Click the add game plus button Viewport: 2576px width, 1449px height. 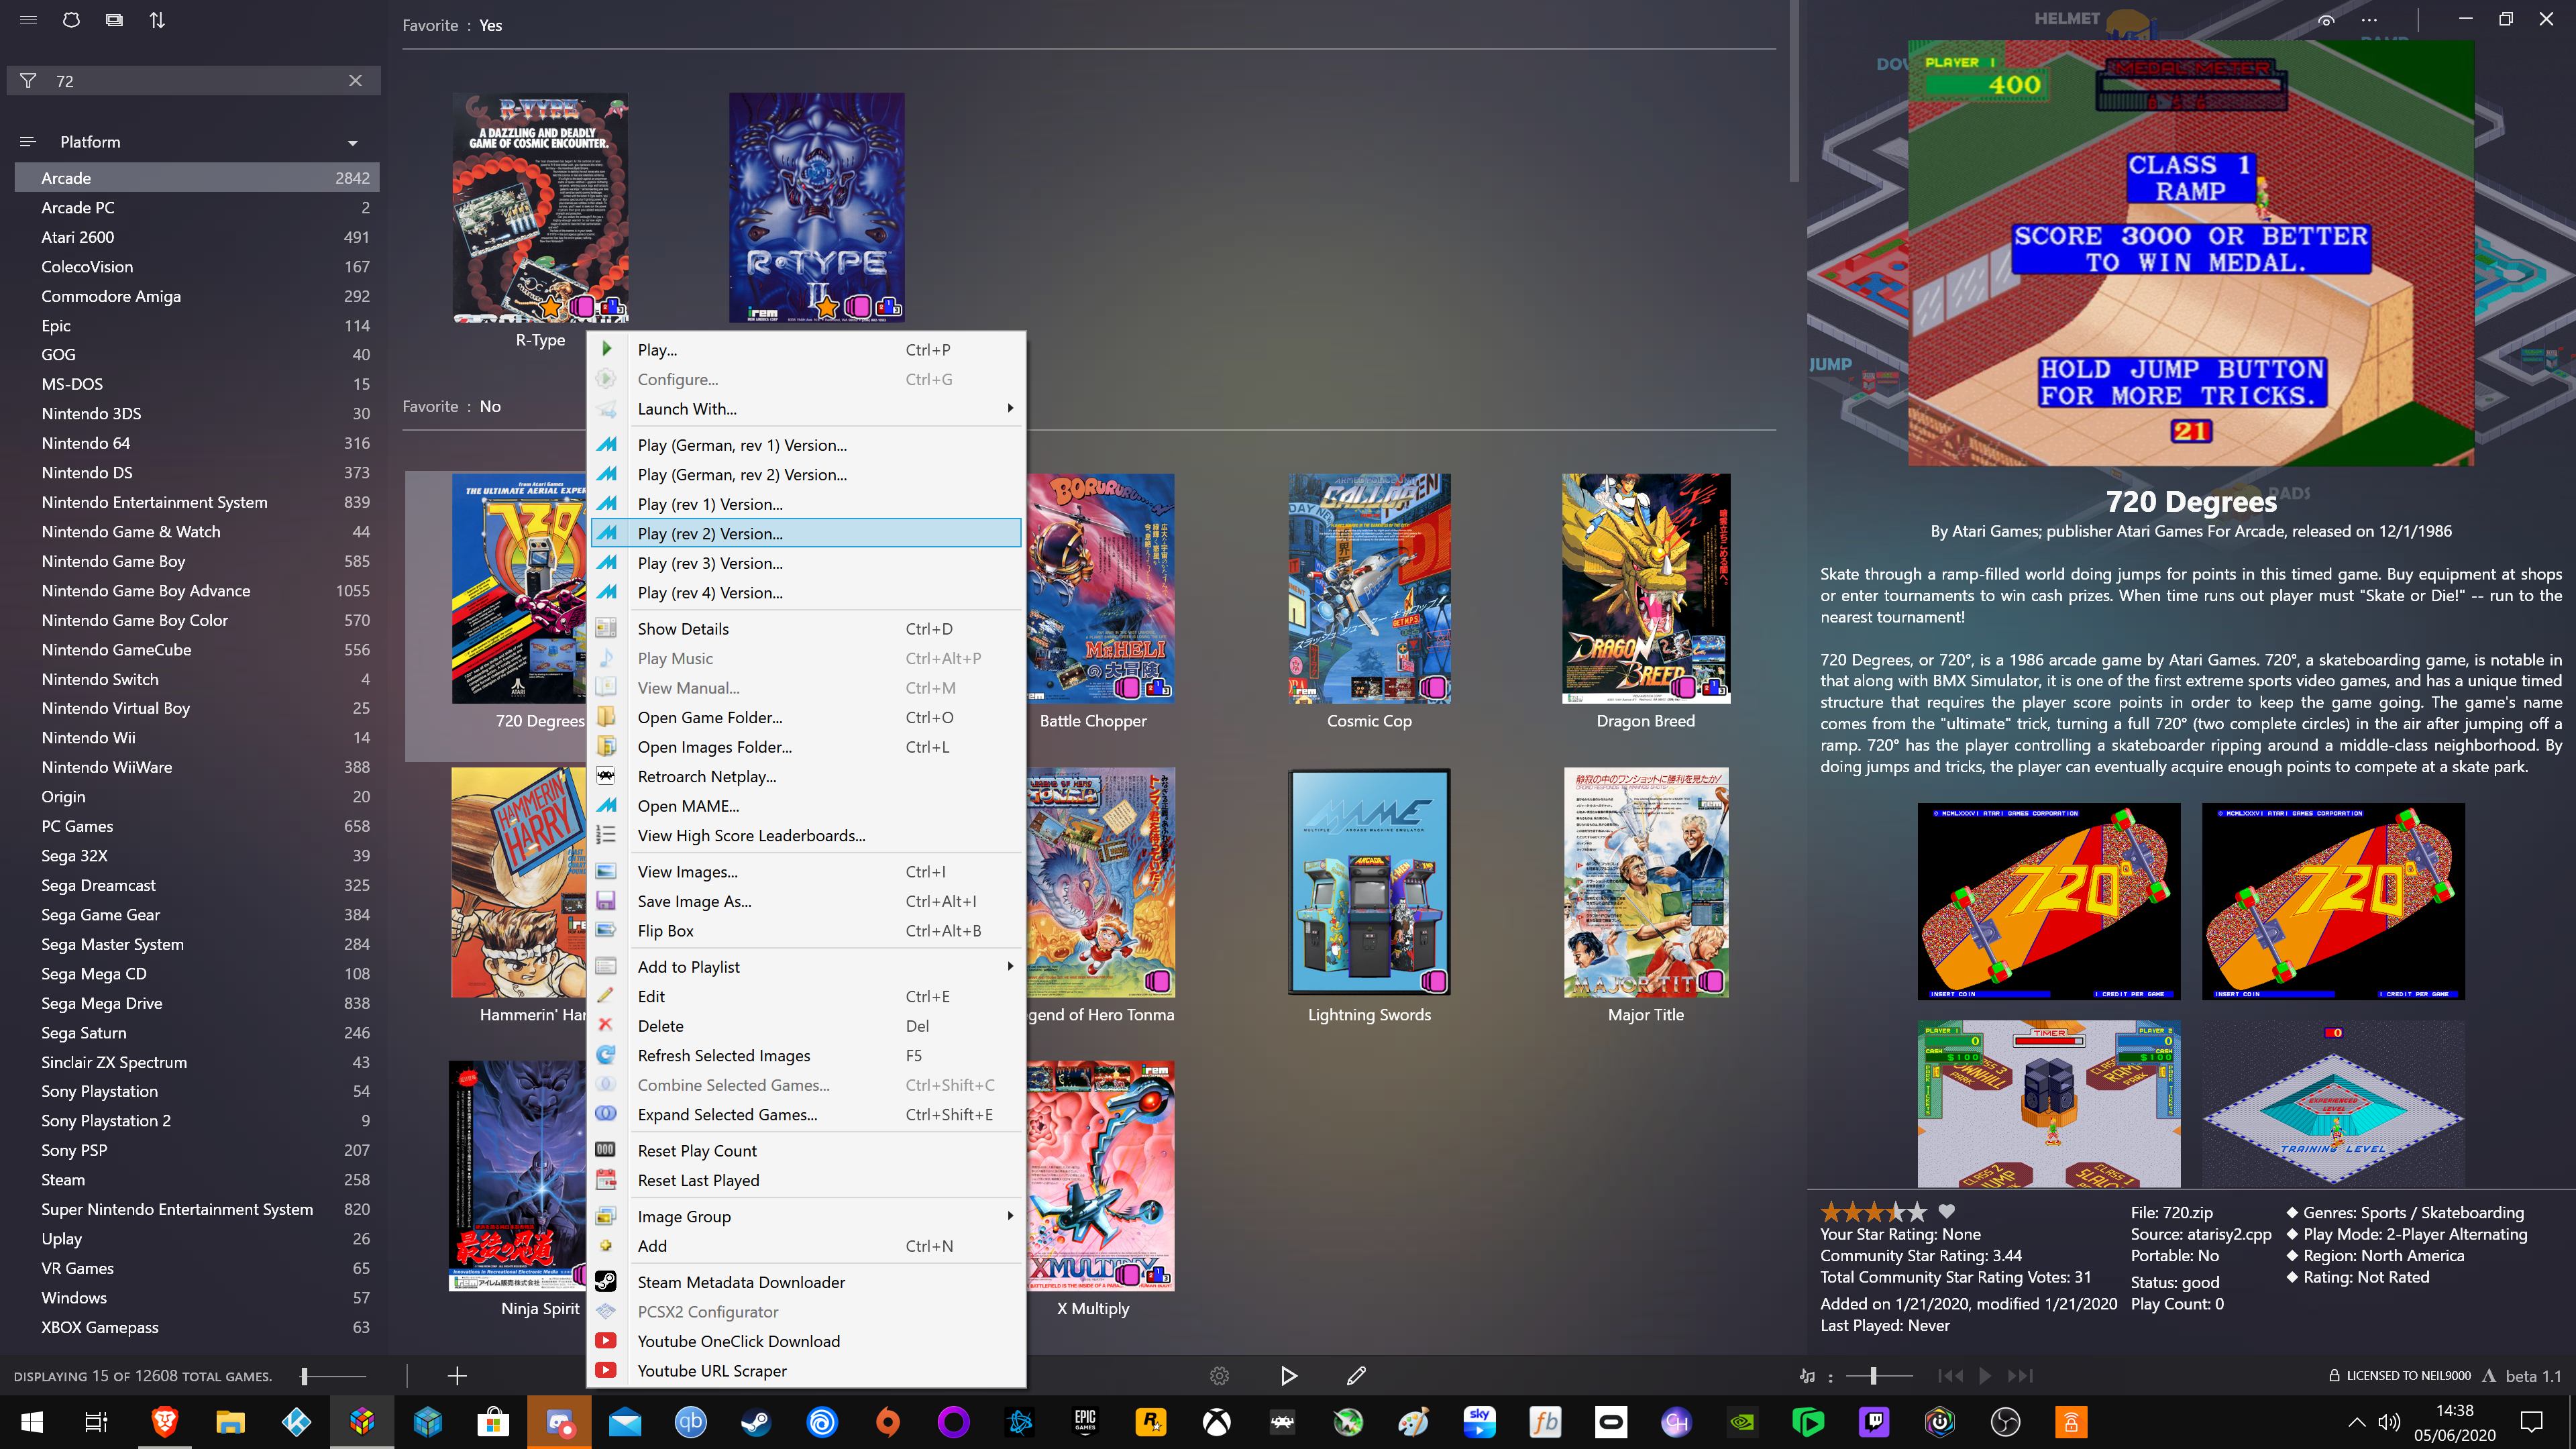click(x=457, y=1377)
